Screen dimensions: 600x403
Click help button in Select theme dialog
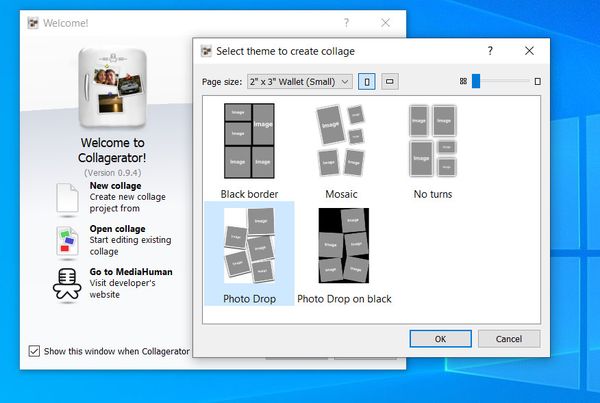(x=490, y=51)
